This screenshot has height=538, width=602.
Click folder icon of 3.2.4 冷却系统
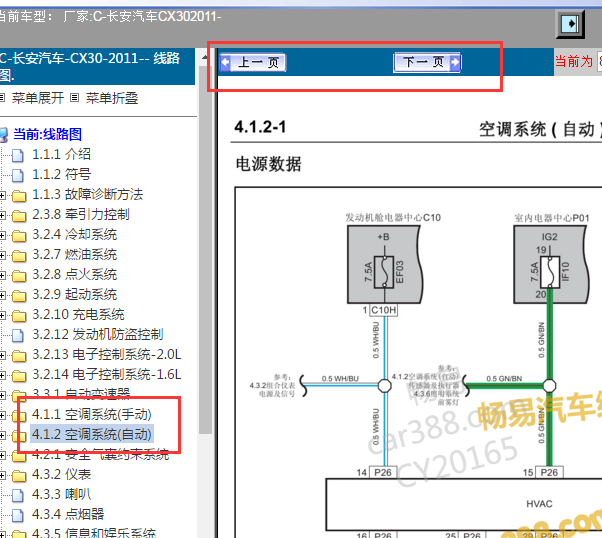click(19, 235)
